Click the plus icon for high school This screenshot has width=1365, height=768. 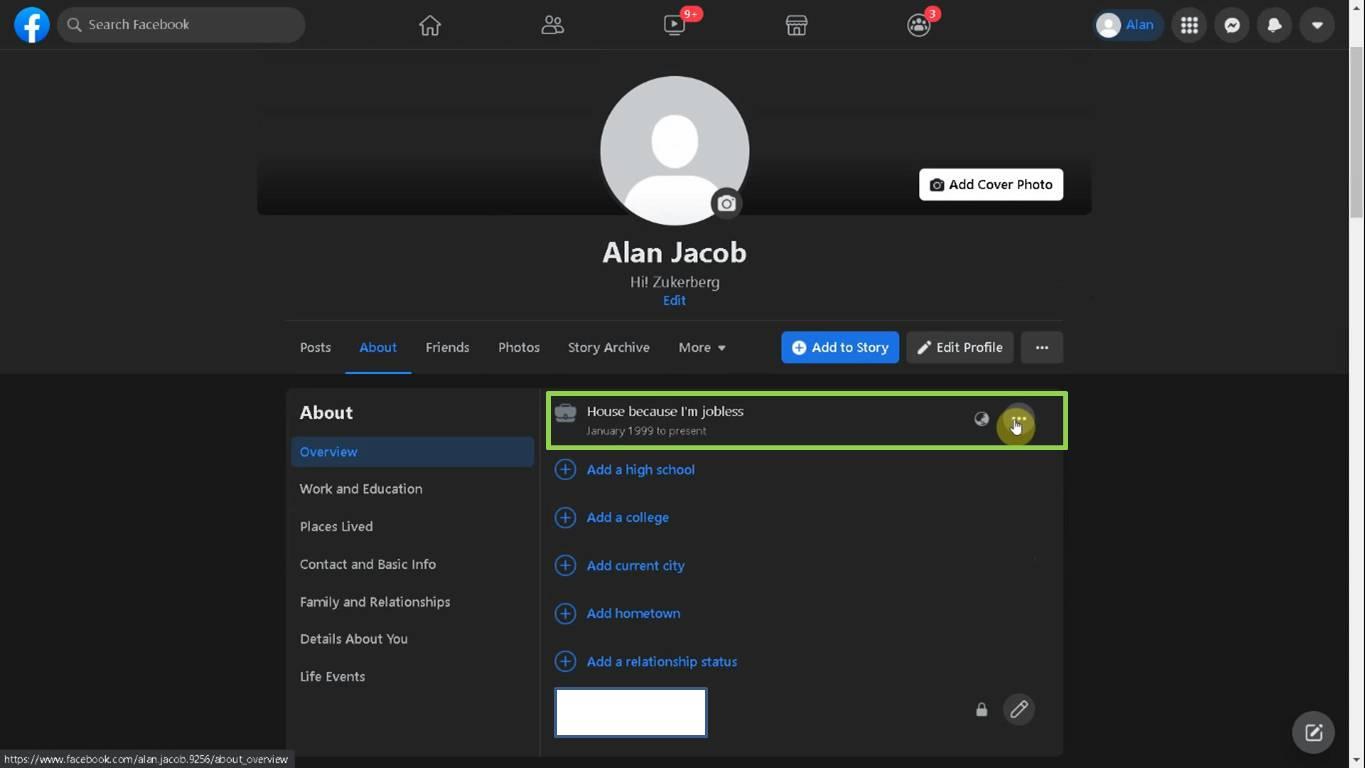(x=565, y=469)
